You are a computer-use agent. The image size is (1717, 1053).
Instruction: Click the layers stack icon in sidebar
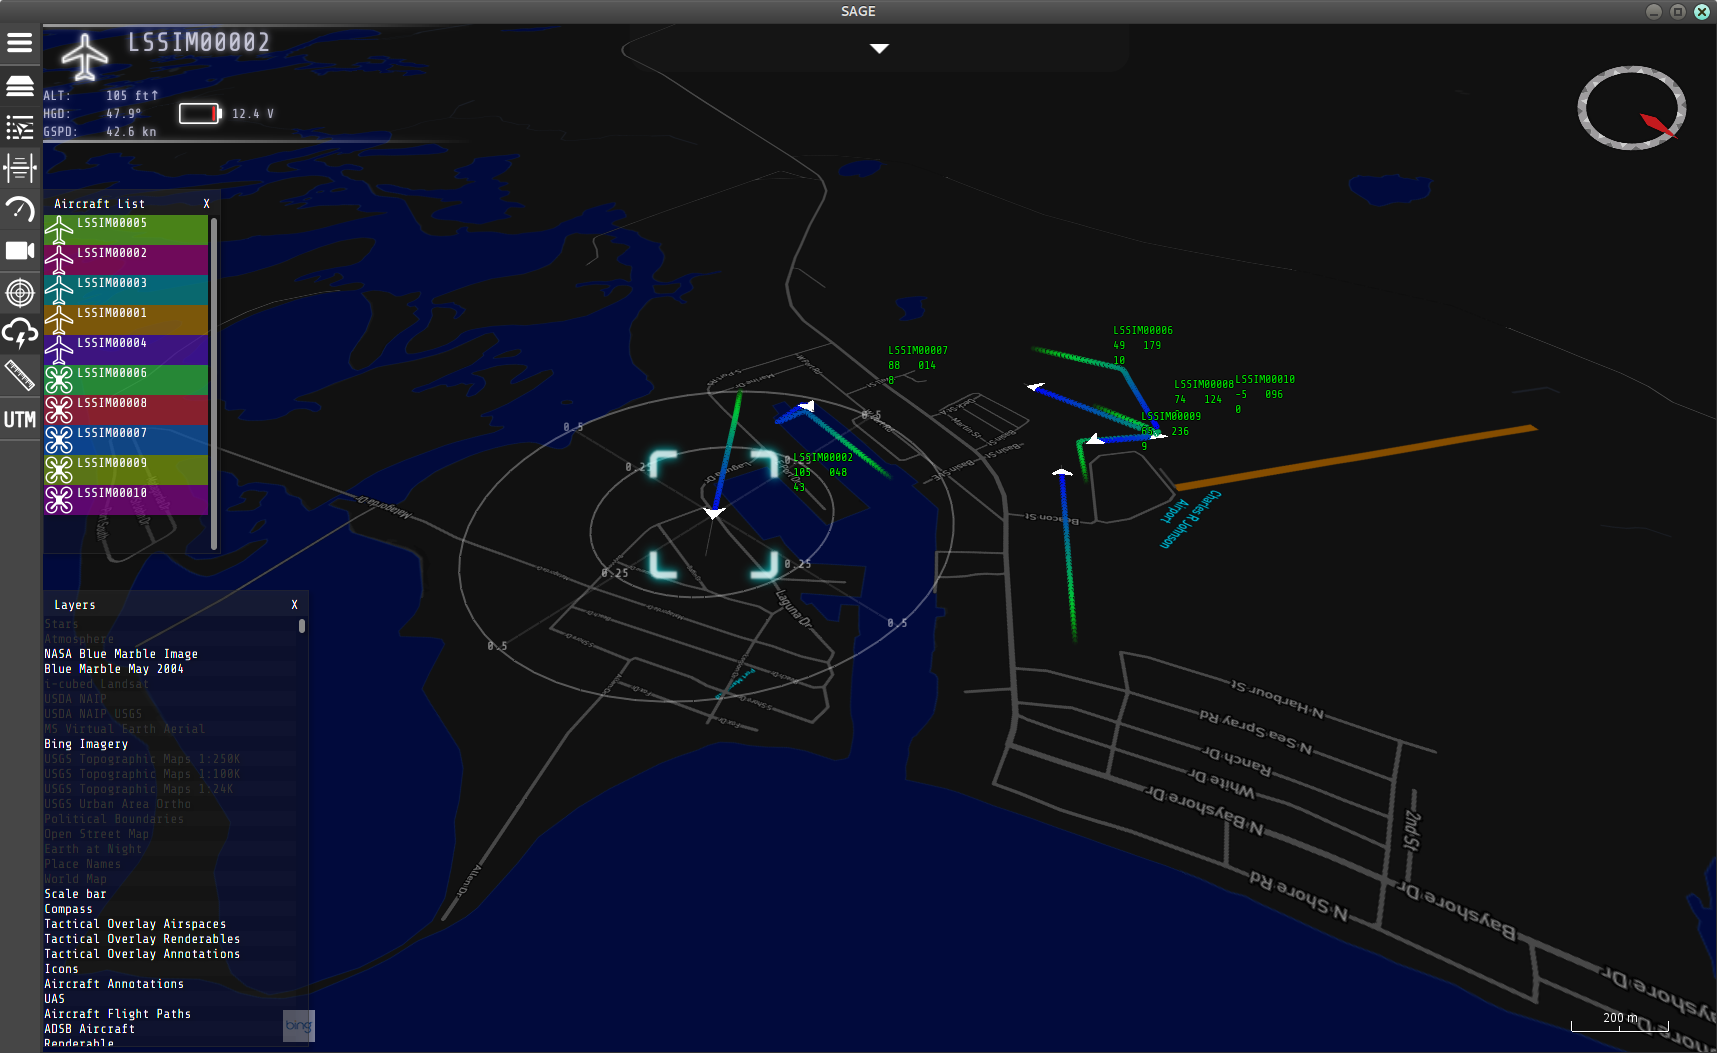20,86
